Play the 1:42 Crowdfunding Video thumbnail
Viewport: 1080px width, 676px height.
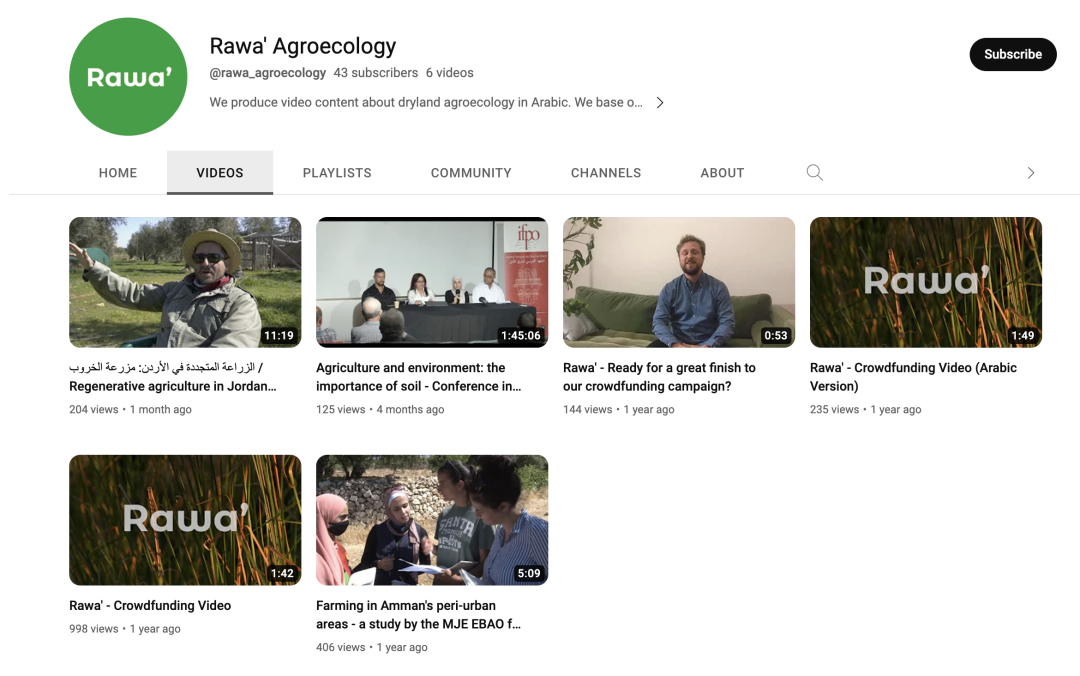(185, 520)
